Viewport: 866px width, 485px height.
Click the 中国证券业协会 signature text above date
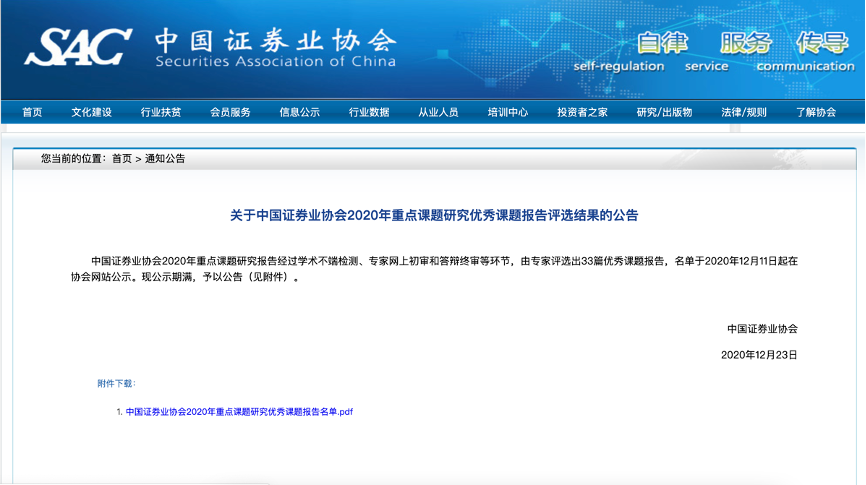762,329
